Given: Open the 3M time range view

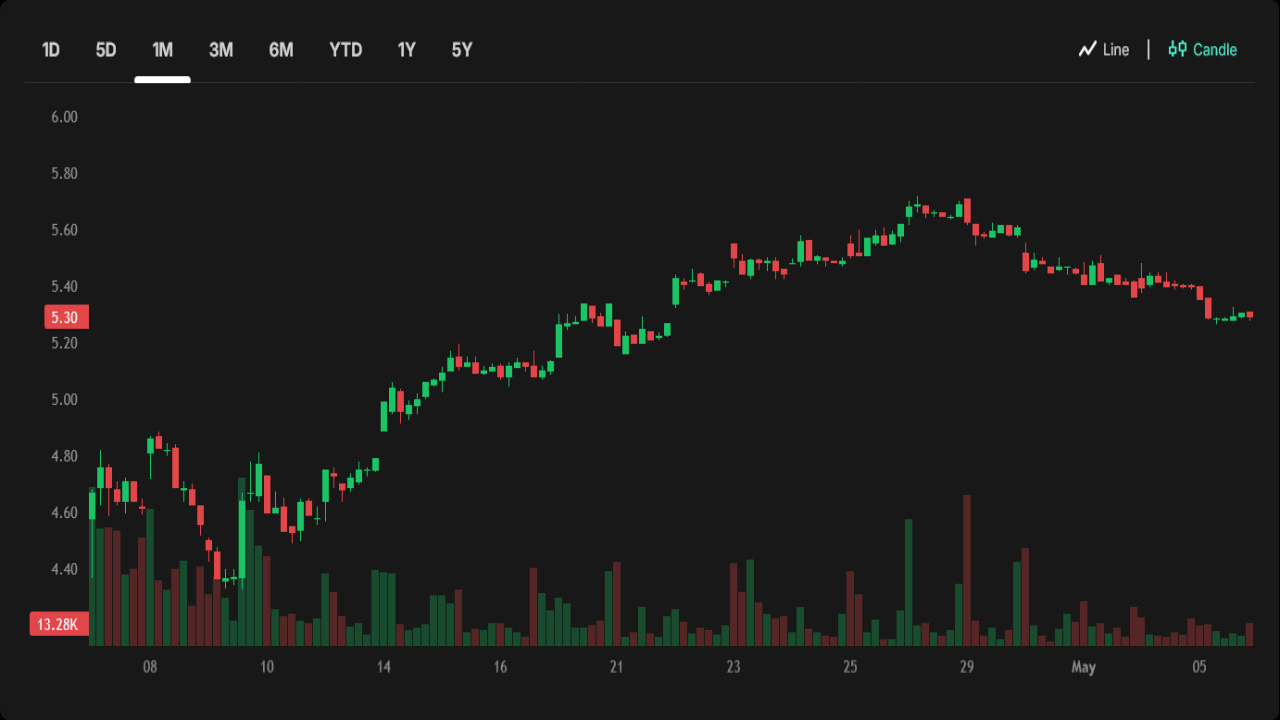Looking at the screenshot, I should coord(221,50).
